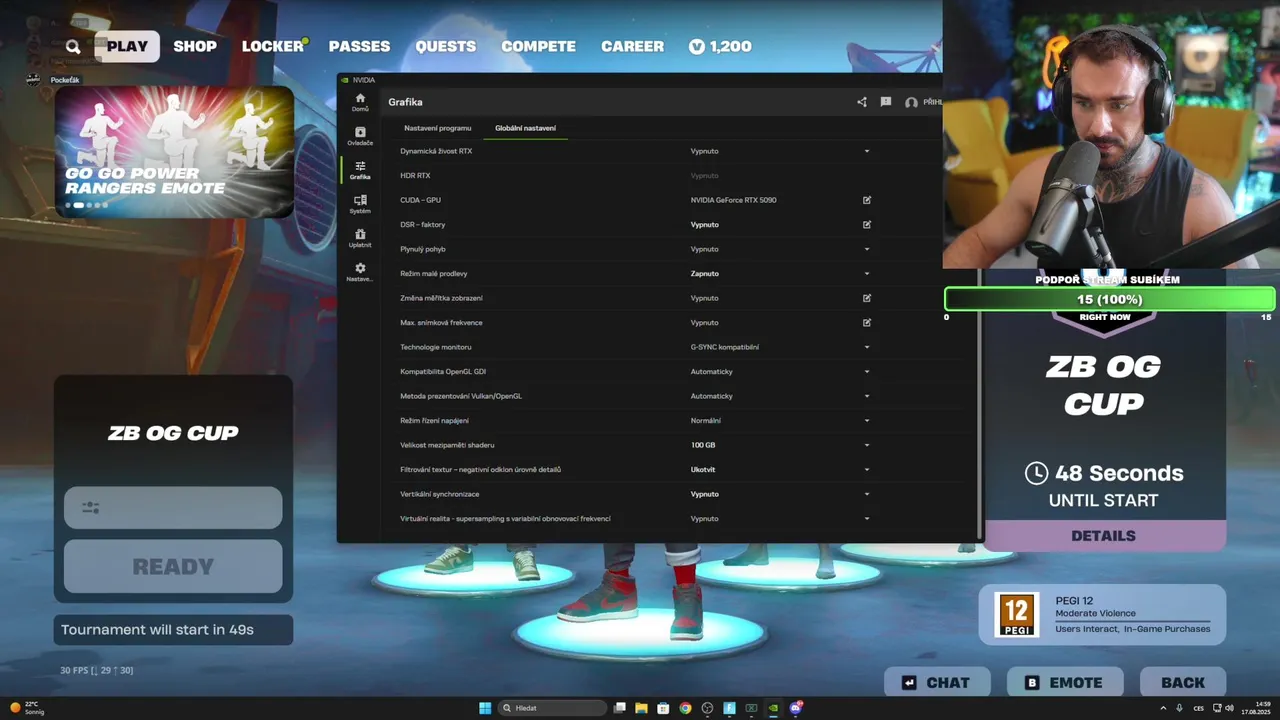The image size is (1280, 720).
Task: Edit Změna měřítka zobrazení setting
Action: (x=867, y=298)
